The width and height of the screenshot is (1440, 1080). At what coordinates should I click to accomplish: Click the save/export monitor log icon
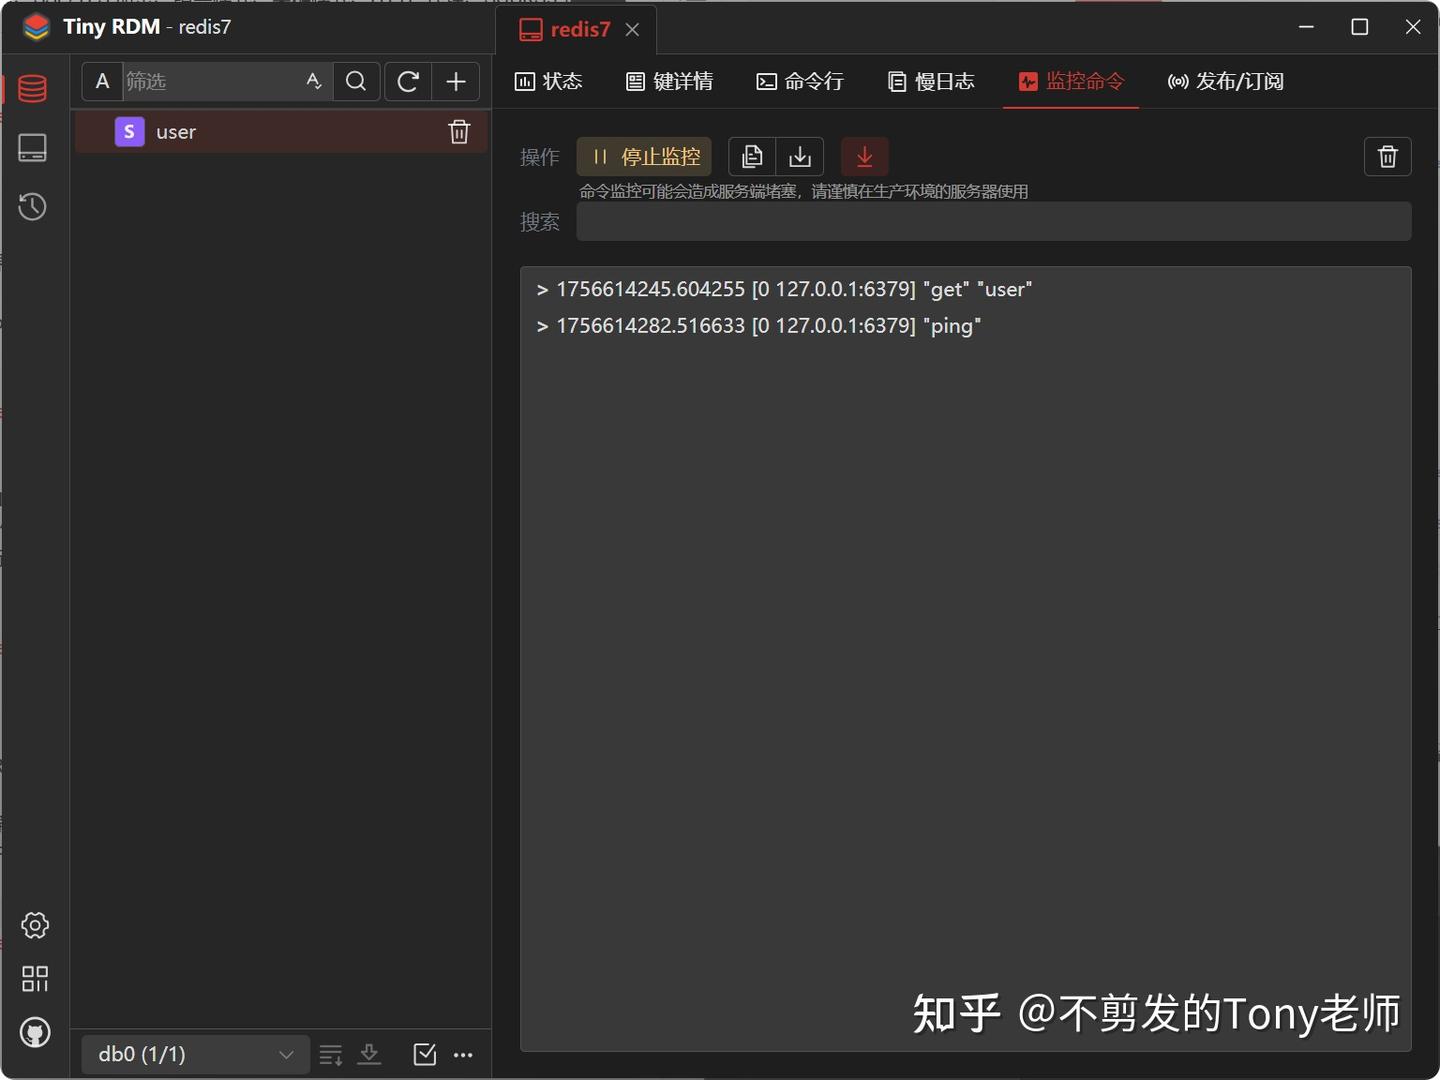pyautogui.click(x=799, y=156)
